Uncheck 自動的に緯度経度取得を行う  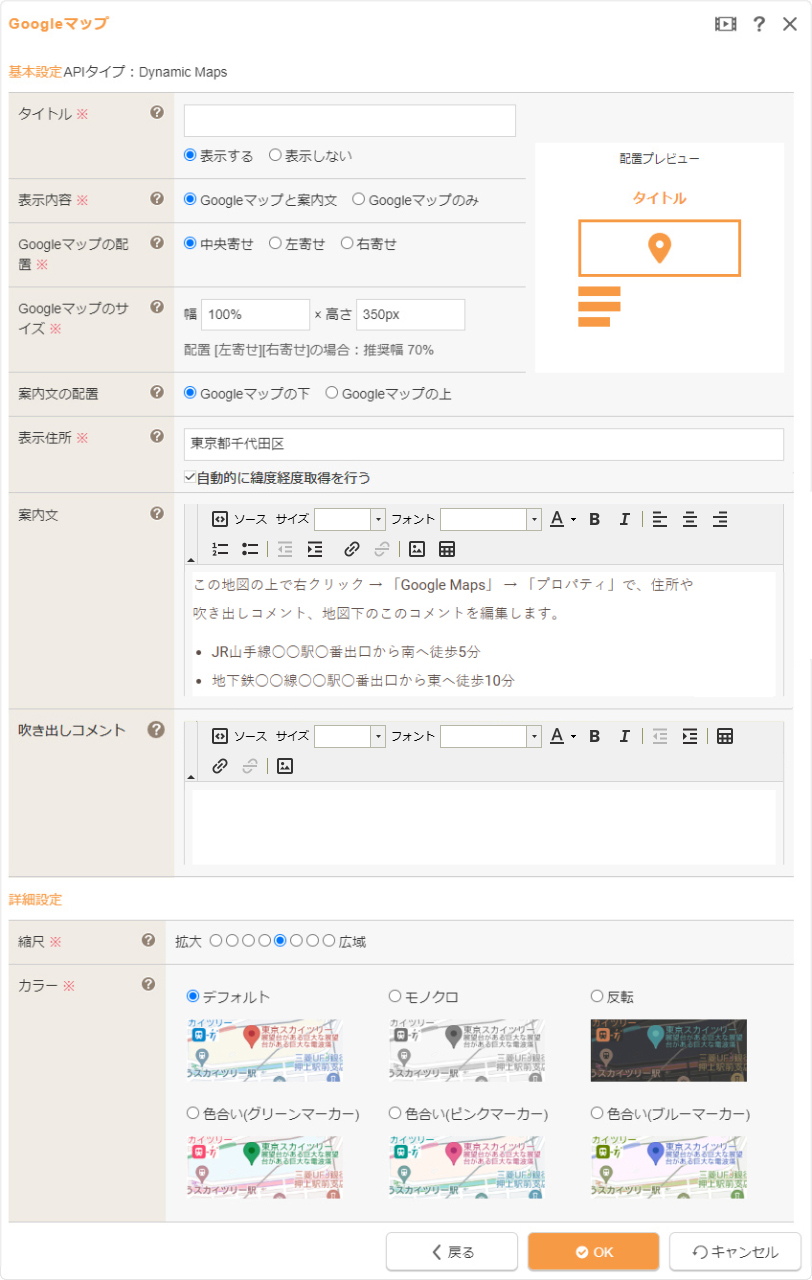[x=190, y=478]
